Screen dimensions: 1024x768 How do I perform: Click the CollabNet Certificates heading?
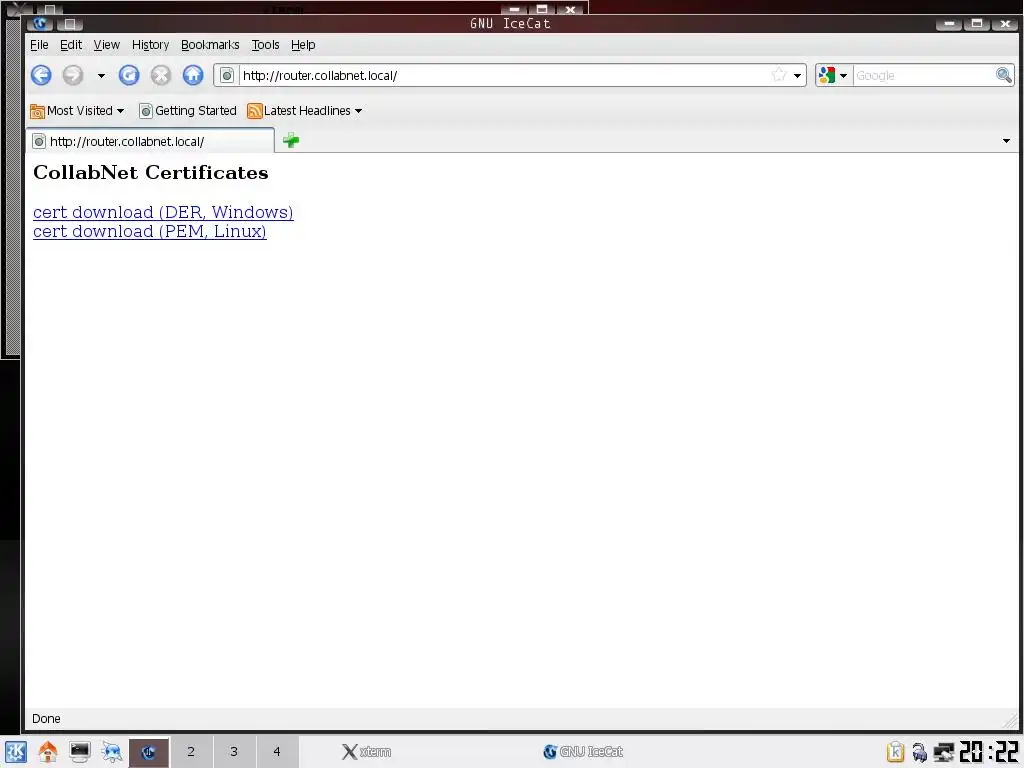click(x=151, y=172)
